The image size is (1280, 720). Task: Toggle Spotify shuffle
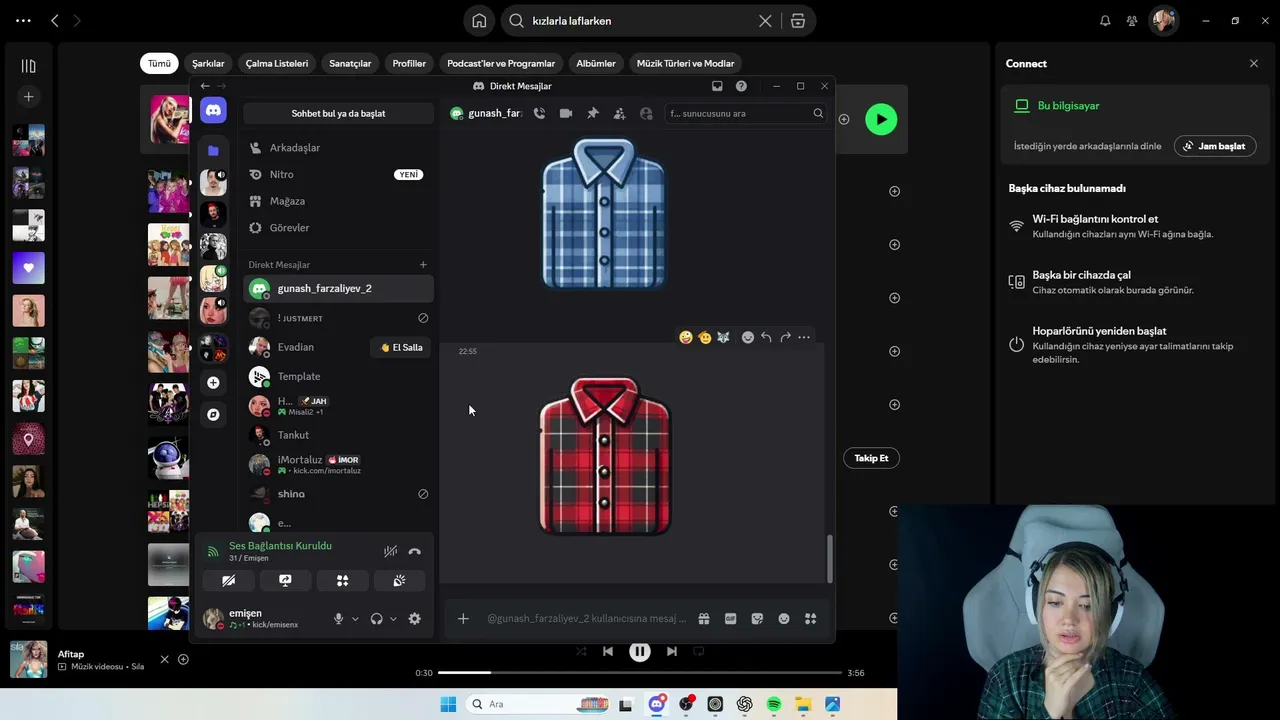[x=581, y=651]
